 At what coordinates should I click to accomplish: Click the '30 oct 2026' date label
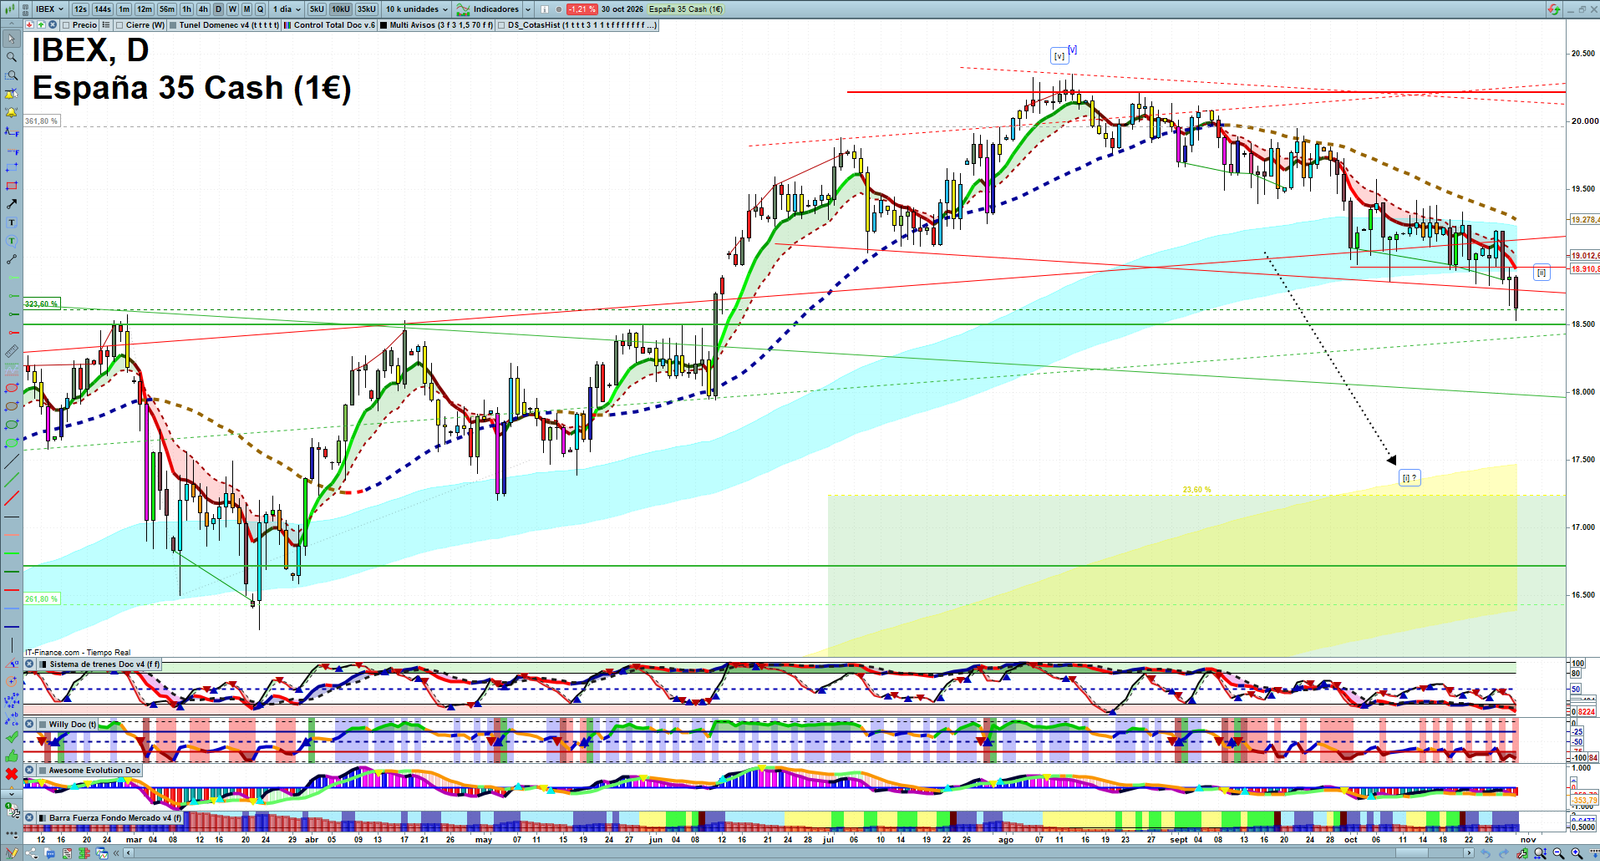[x=622, y=9]
